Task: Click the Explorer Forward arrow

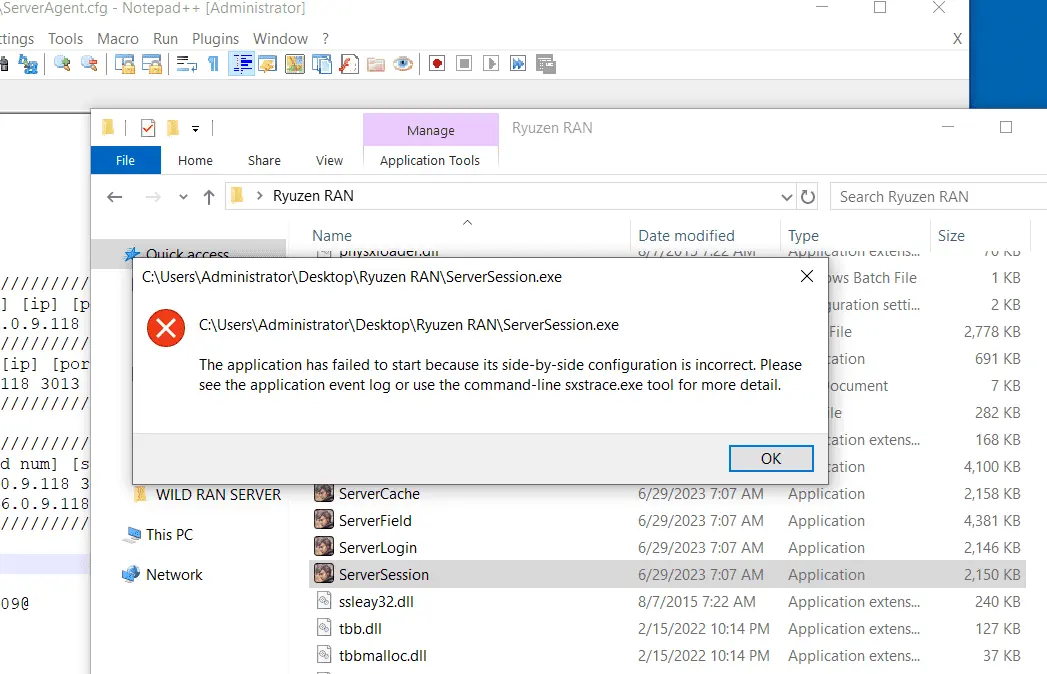Action: [153, 196]
